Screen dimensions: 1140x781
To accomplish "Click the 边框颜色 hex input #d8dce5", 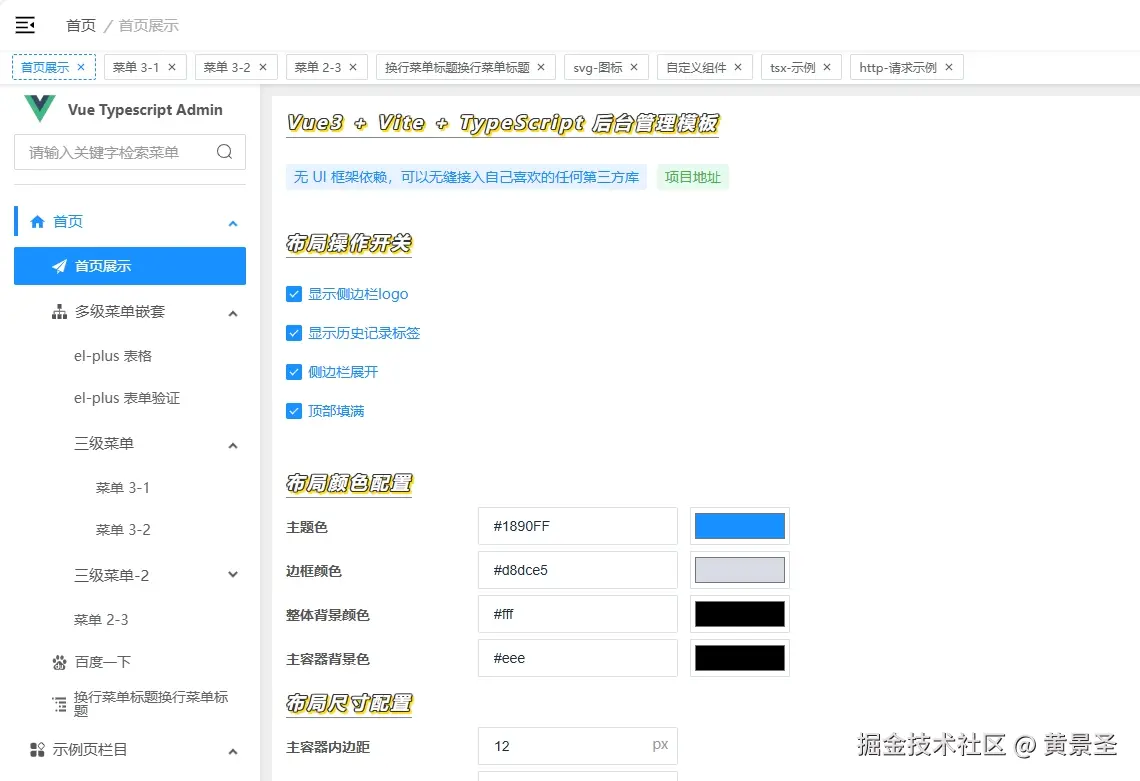I will [x=577, y=570].
